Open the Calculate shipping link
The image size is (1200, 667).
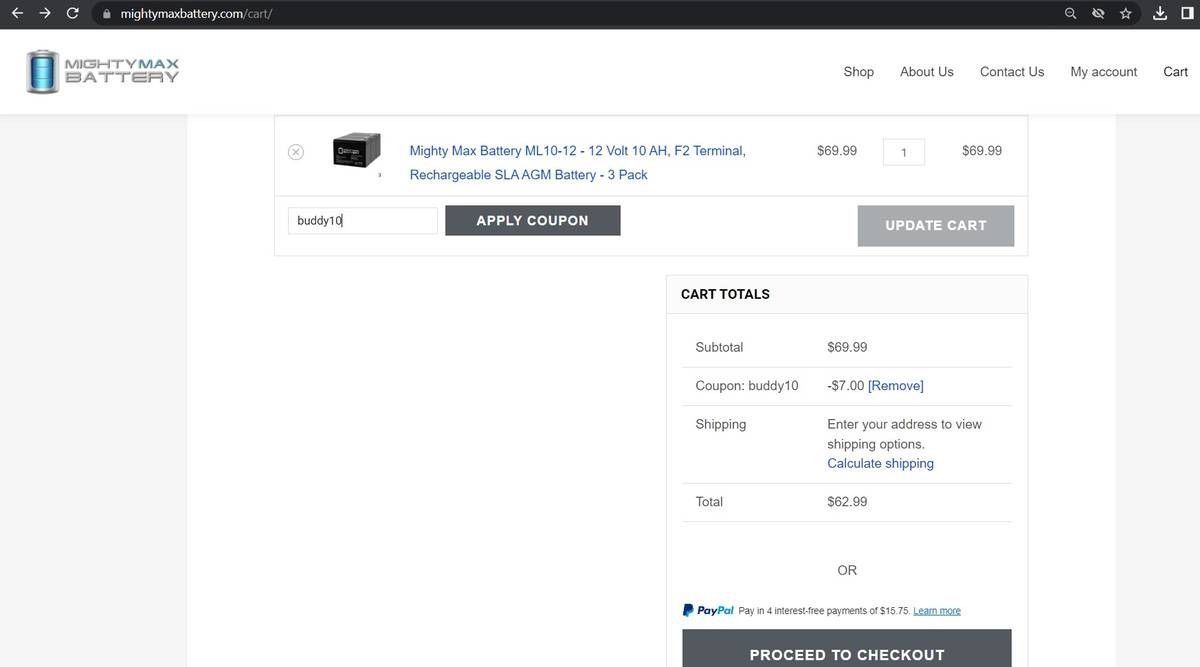[x=880, y=464]
